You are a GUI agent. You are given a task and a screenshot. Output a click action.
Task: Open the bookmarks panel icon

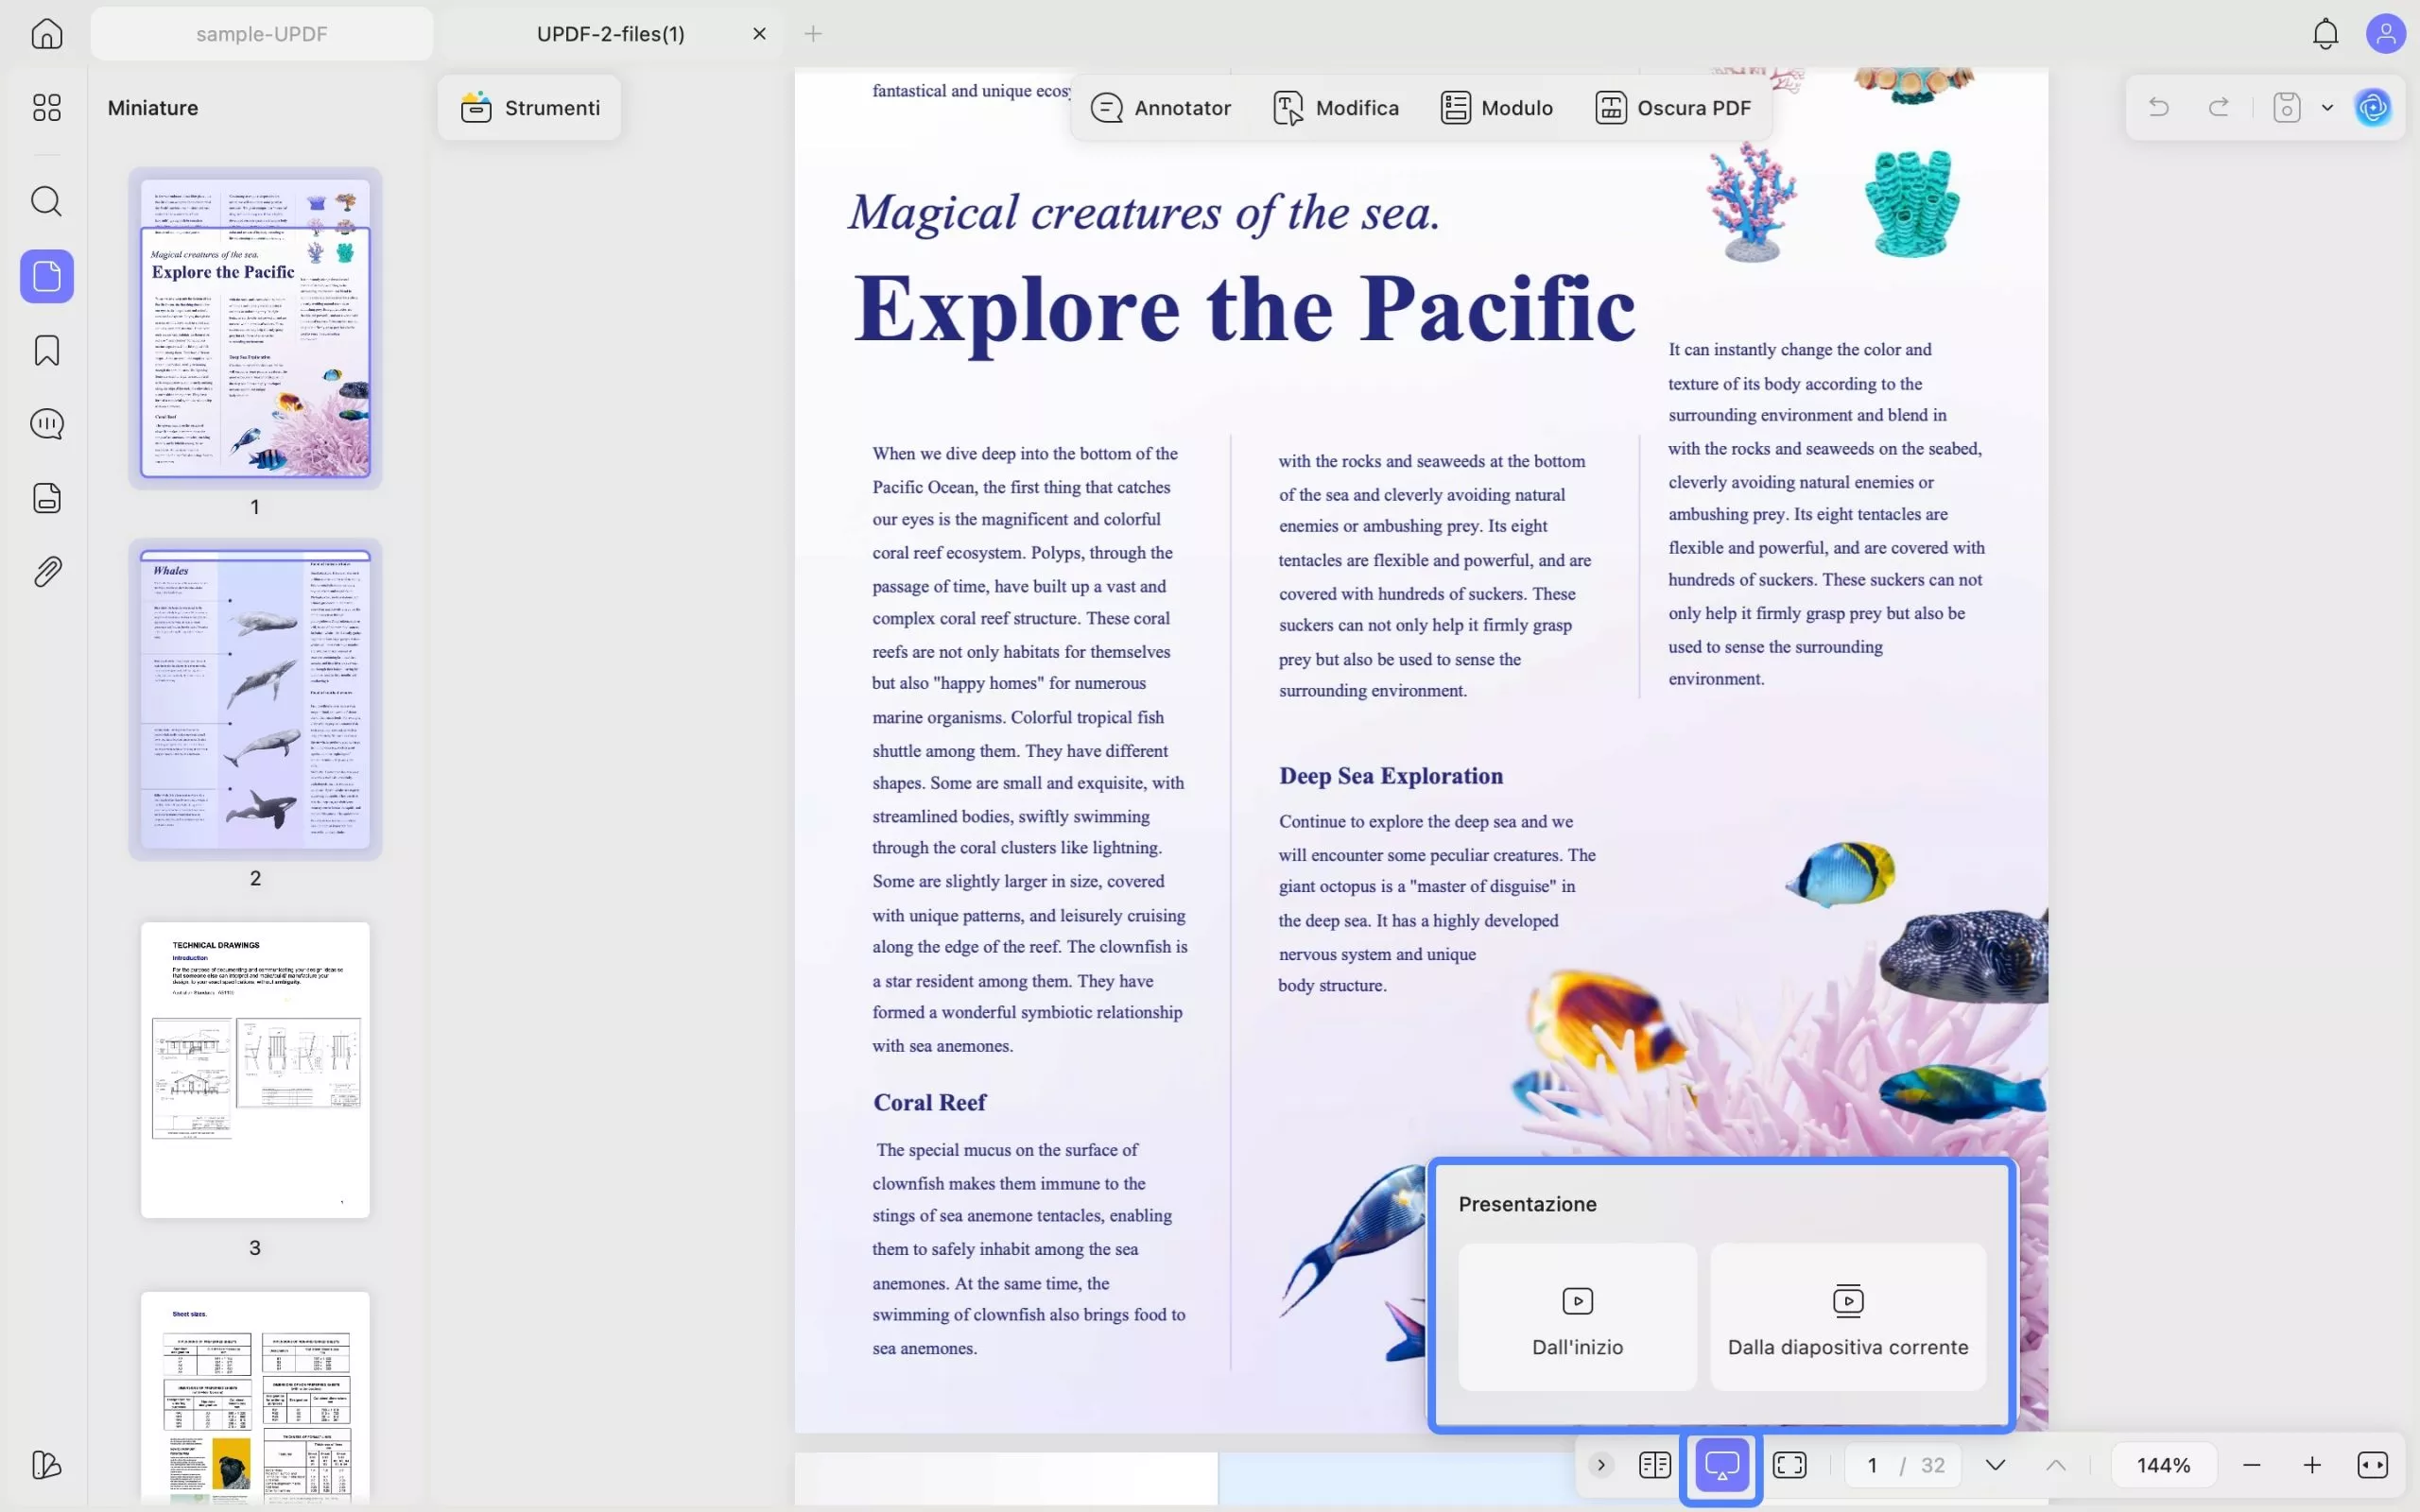click(x=46, y=350)
